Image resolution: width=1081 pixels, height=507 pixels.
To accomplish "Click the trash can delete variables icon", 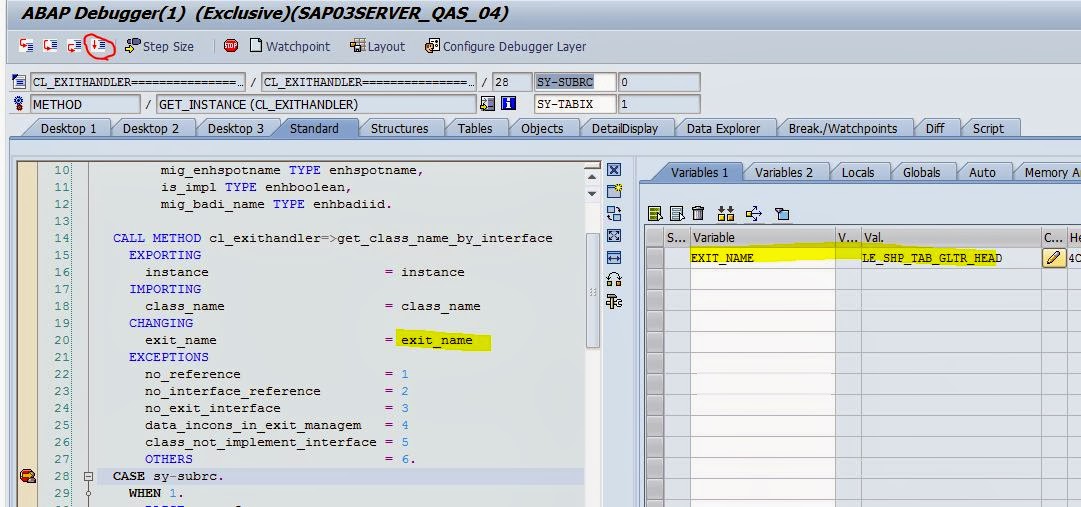I will tap(698, 213).
